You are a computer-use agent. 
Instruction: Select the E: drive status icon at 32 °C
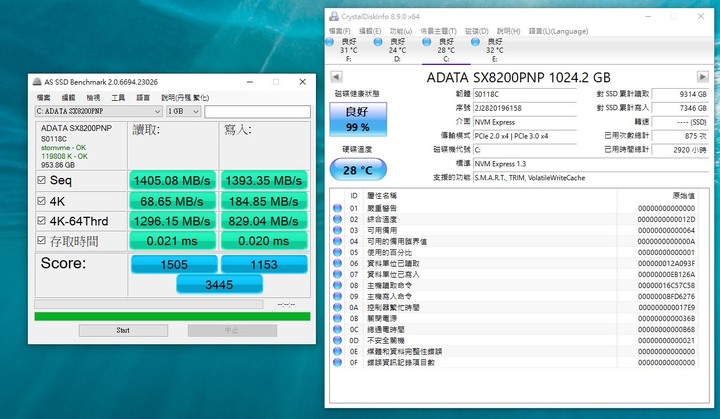coord(475,42)
